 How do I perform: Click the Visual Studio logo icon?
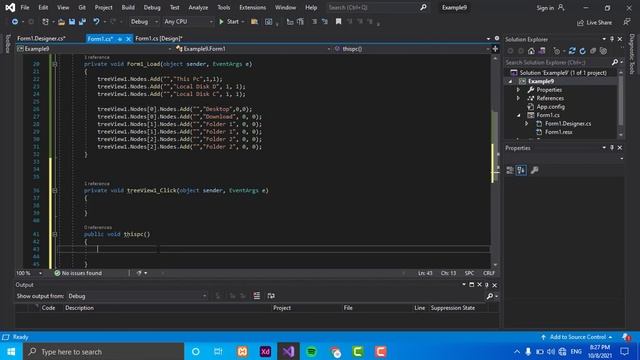pyautogui.click(x=10, y=7)
